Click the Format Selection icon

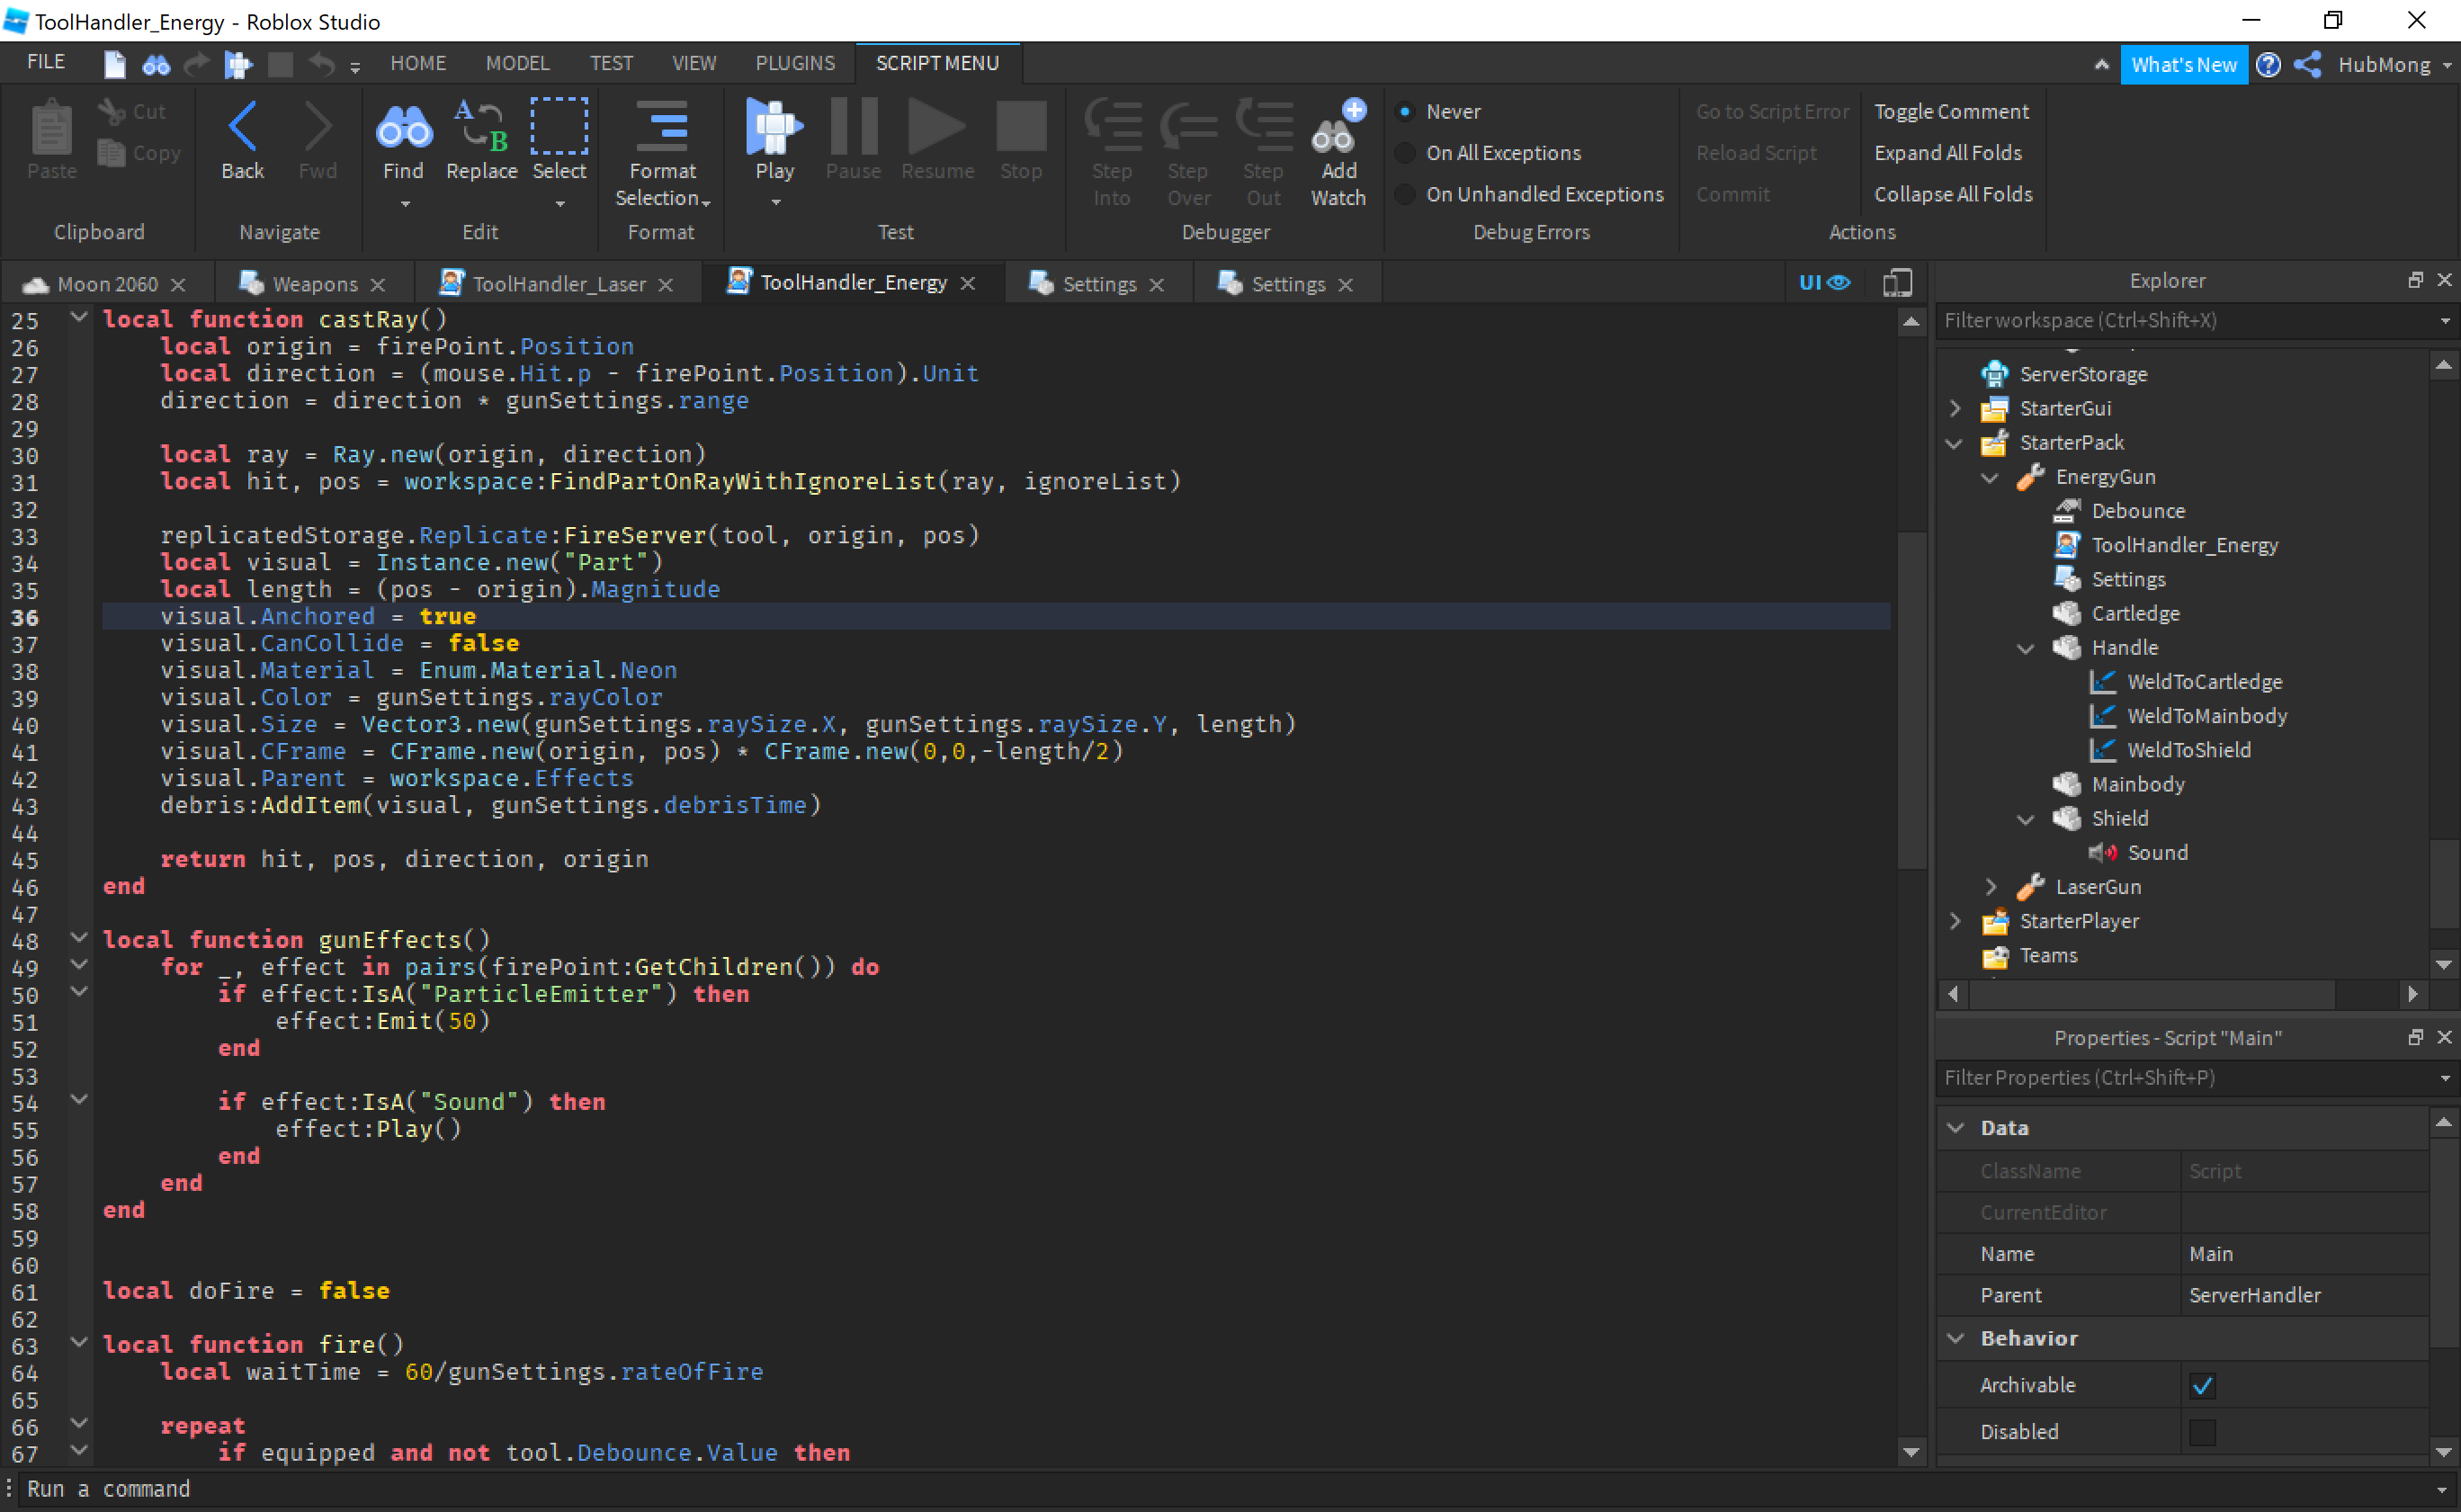(x=661, y=128)
